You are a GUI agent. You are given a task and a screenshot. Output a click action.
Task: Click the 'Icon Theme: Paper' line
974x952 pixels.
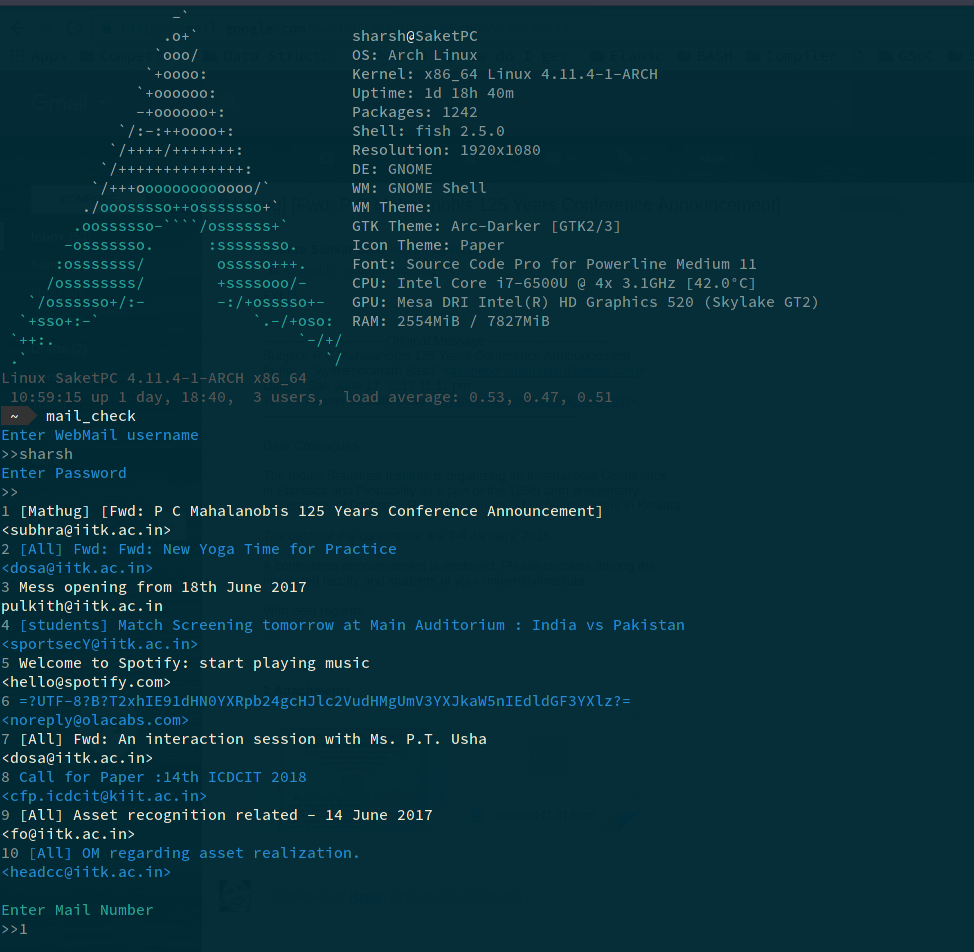click(428, 245)
